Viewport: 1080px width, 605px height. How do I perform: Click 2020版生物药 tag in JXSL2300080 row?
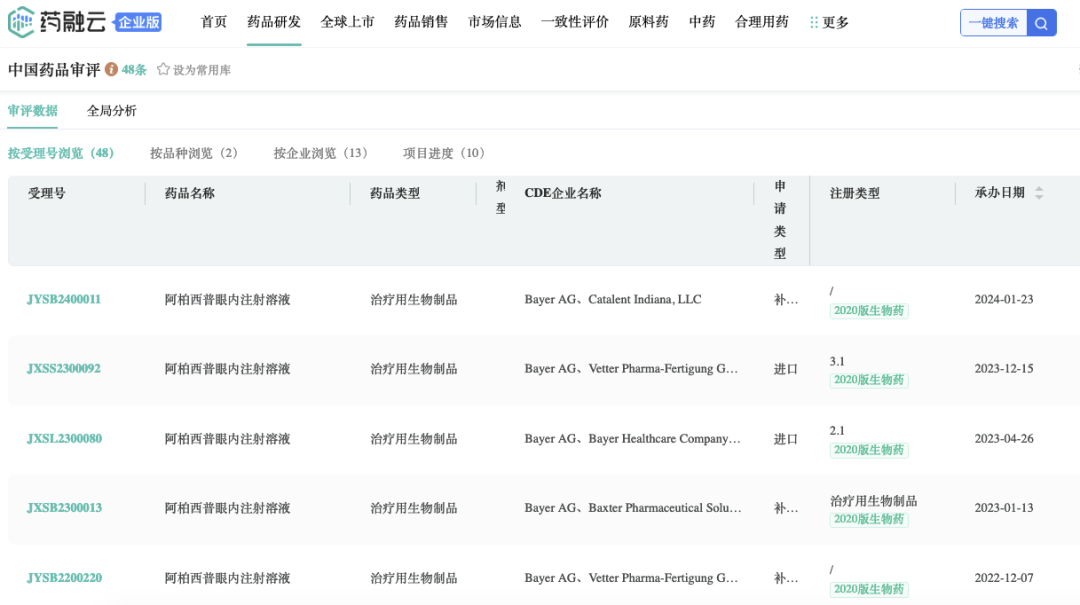coord(869,450)
